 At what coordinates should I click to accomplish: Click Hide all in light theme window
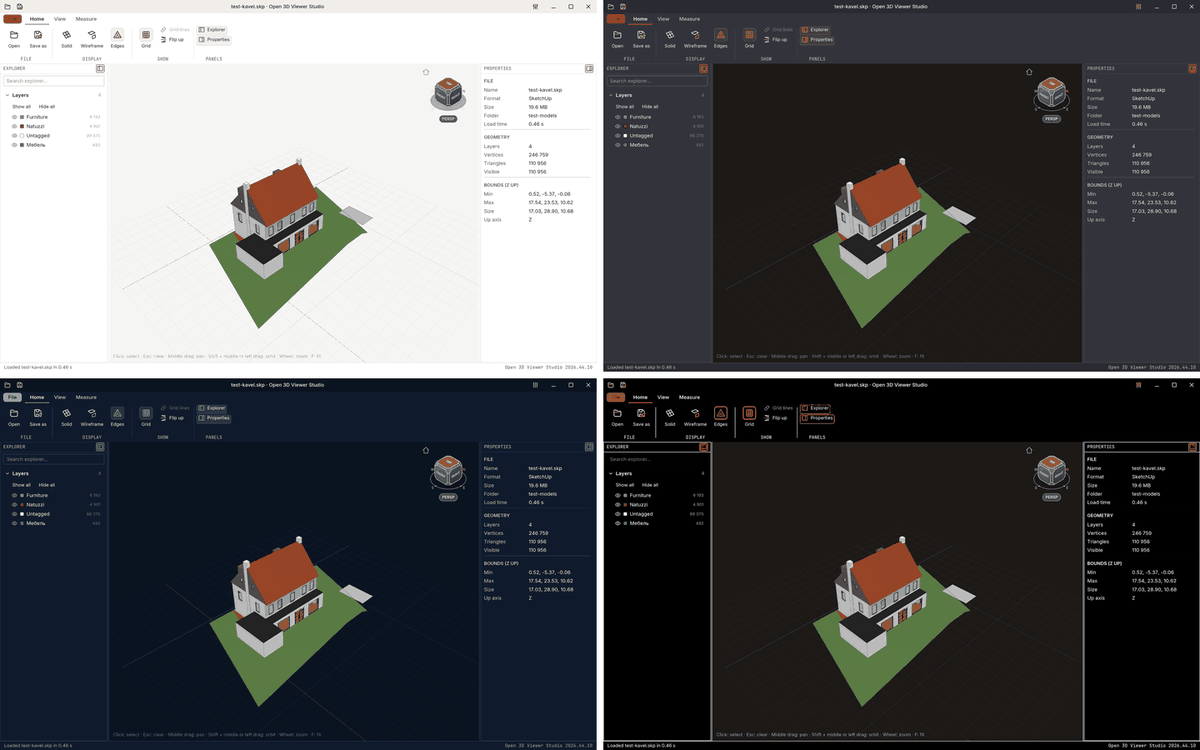[x=47, y=106]
